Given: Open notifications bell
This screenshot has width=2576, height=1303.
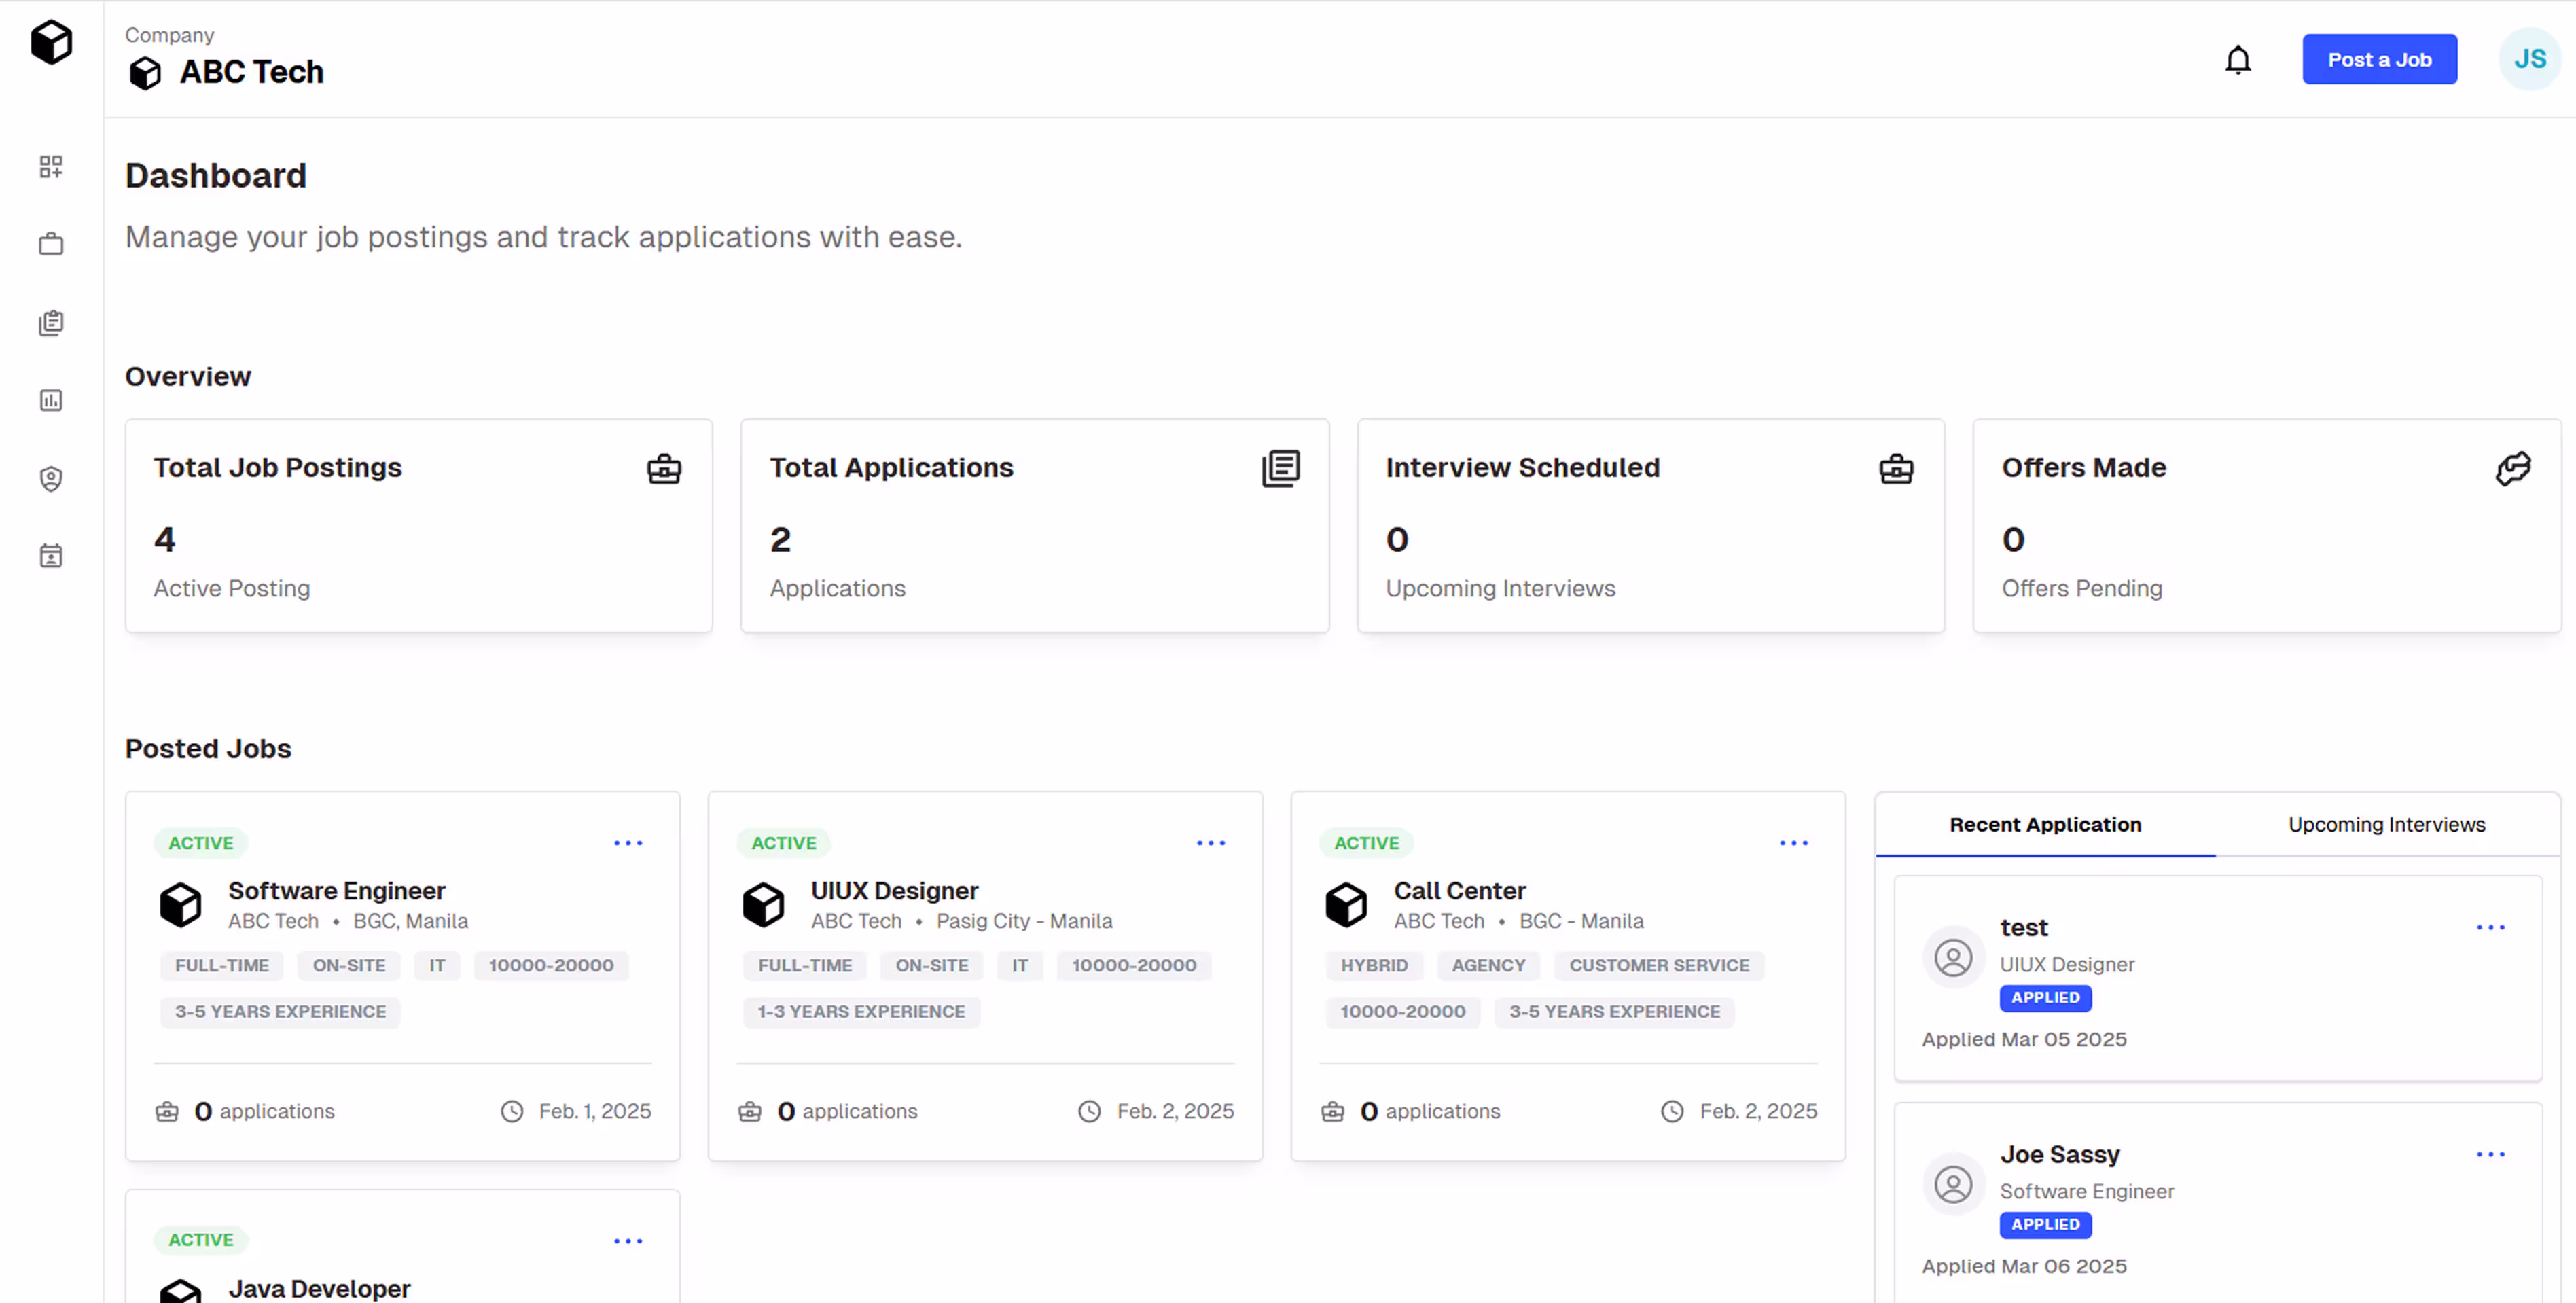Looking at the screenshot, I should click(x=2238, y=60).
